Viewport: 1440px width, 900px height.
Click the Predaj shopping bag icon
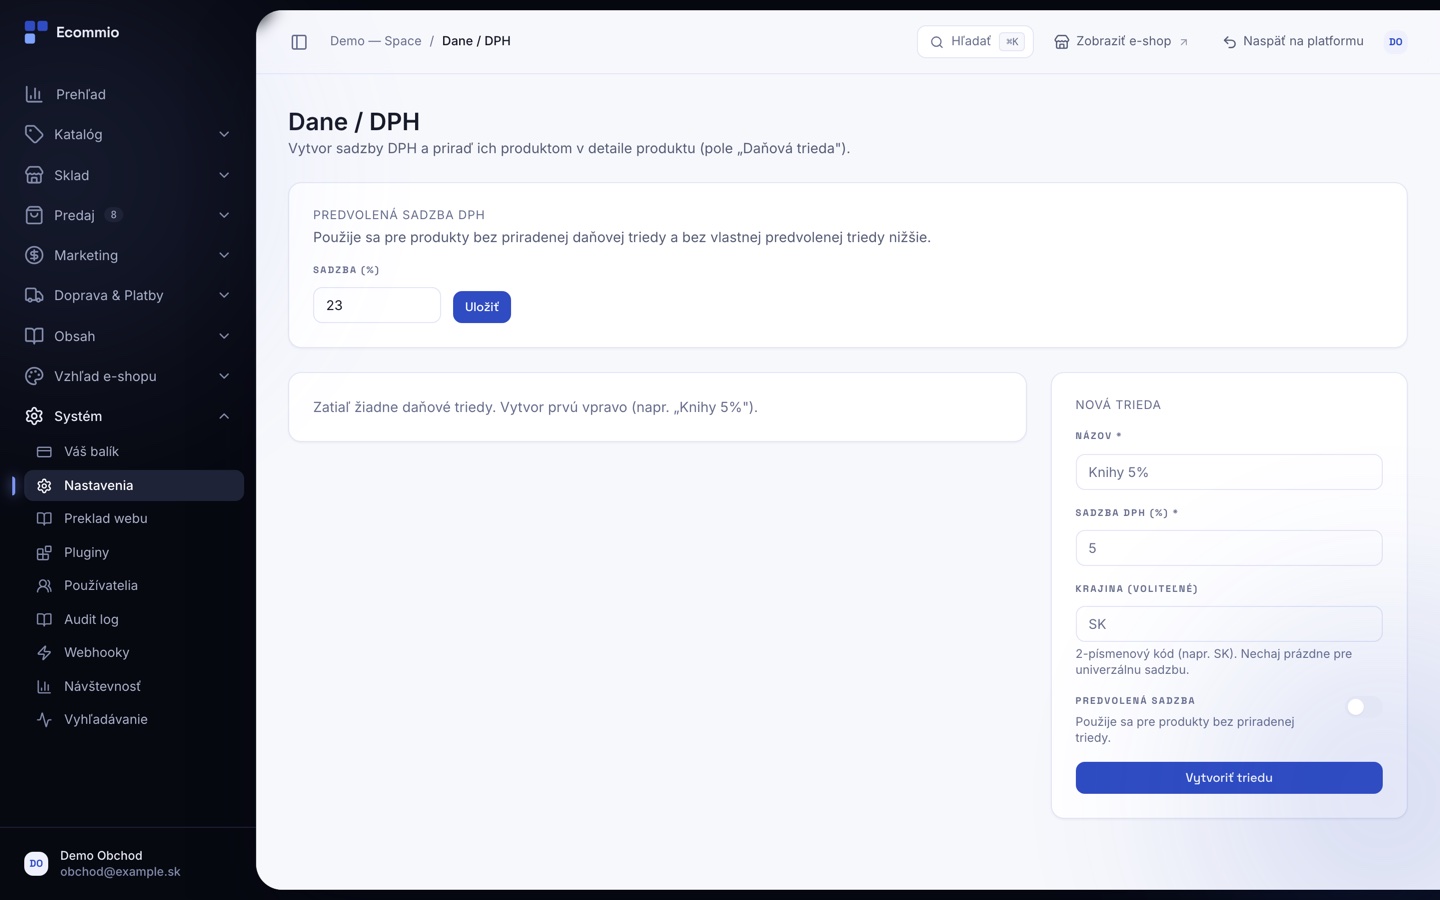(x=34, y=215)
